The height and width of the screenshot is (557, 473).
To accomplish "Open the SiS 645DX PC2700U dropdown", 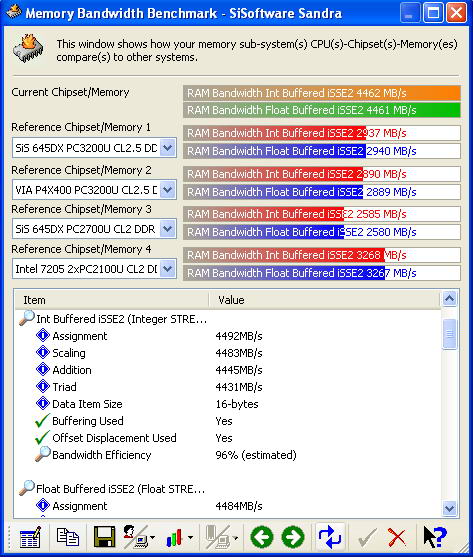I will (168, 229).
